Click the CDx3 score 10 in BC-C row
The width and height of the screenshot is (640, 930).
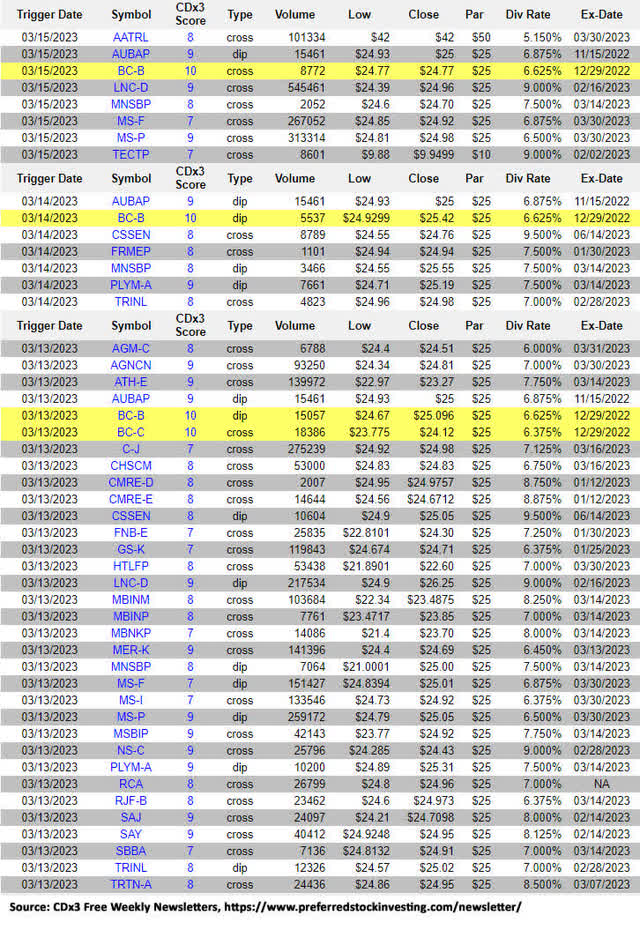pyautogui.click(x=190, y=432)
